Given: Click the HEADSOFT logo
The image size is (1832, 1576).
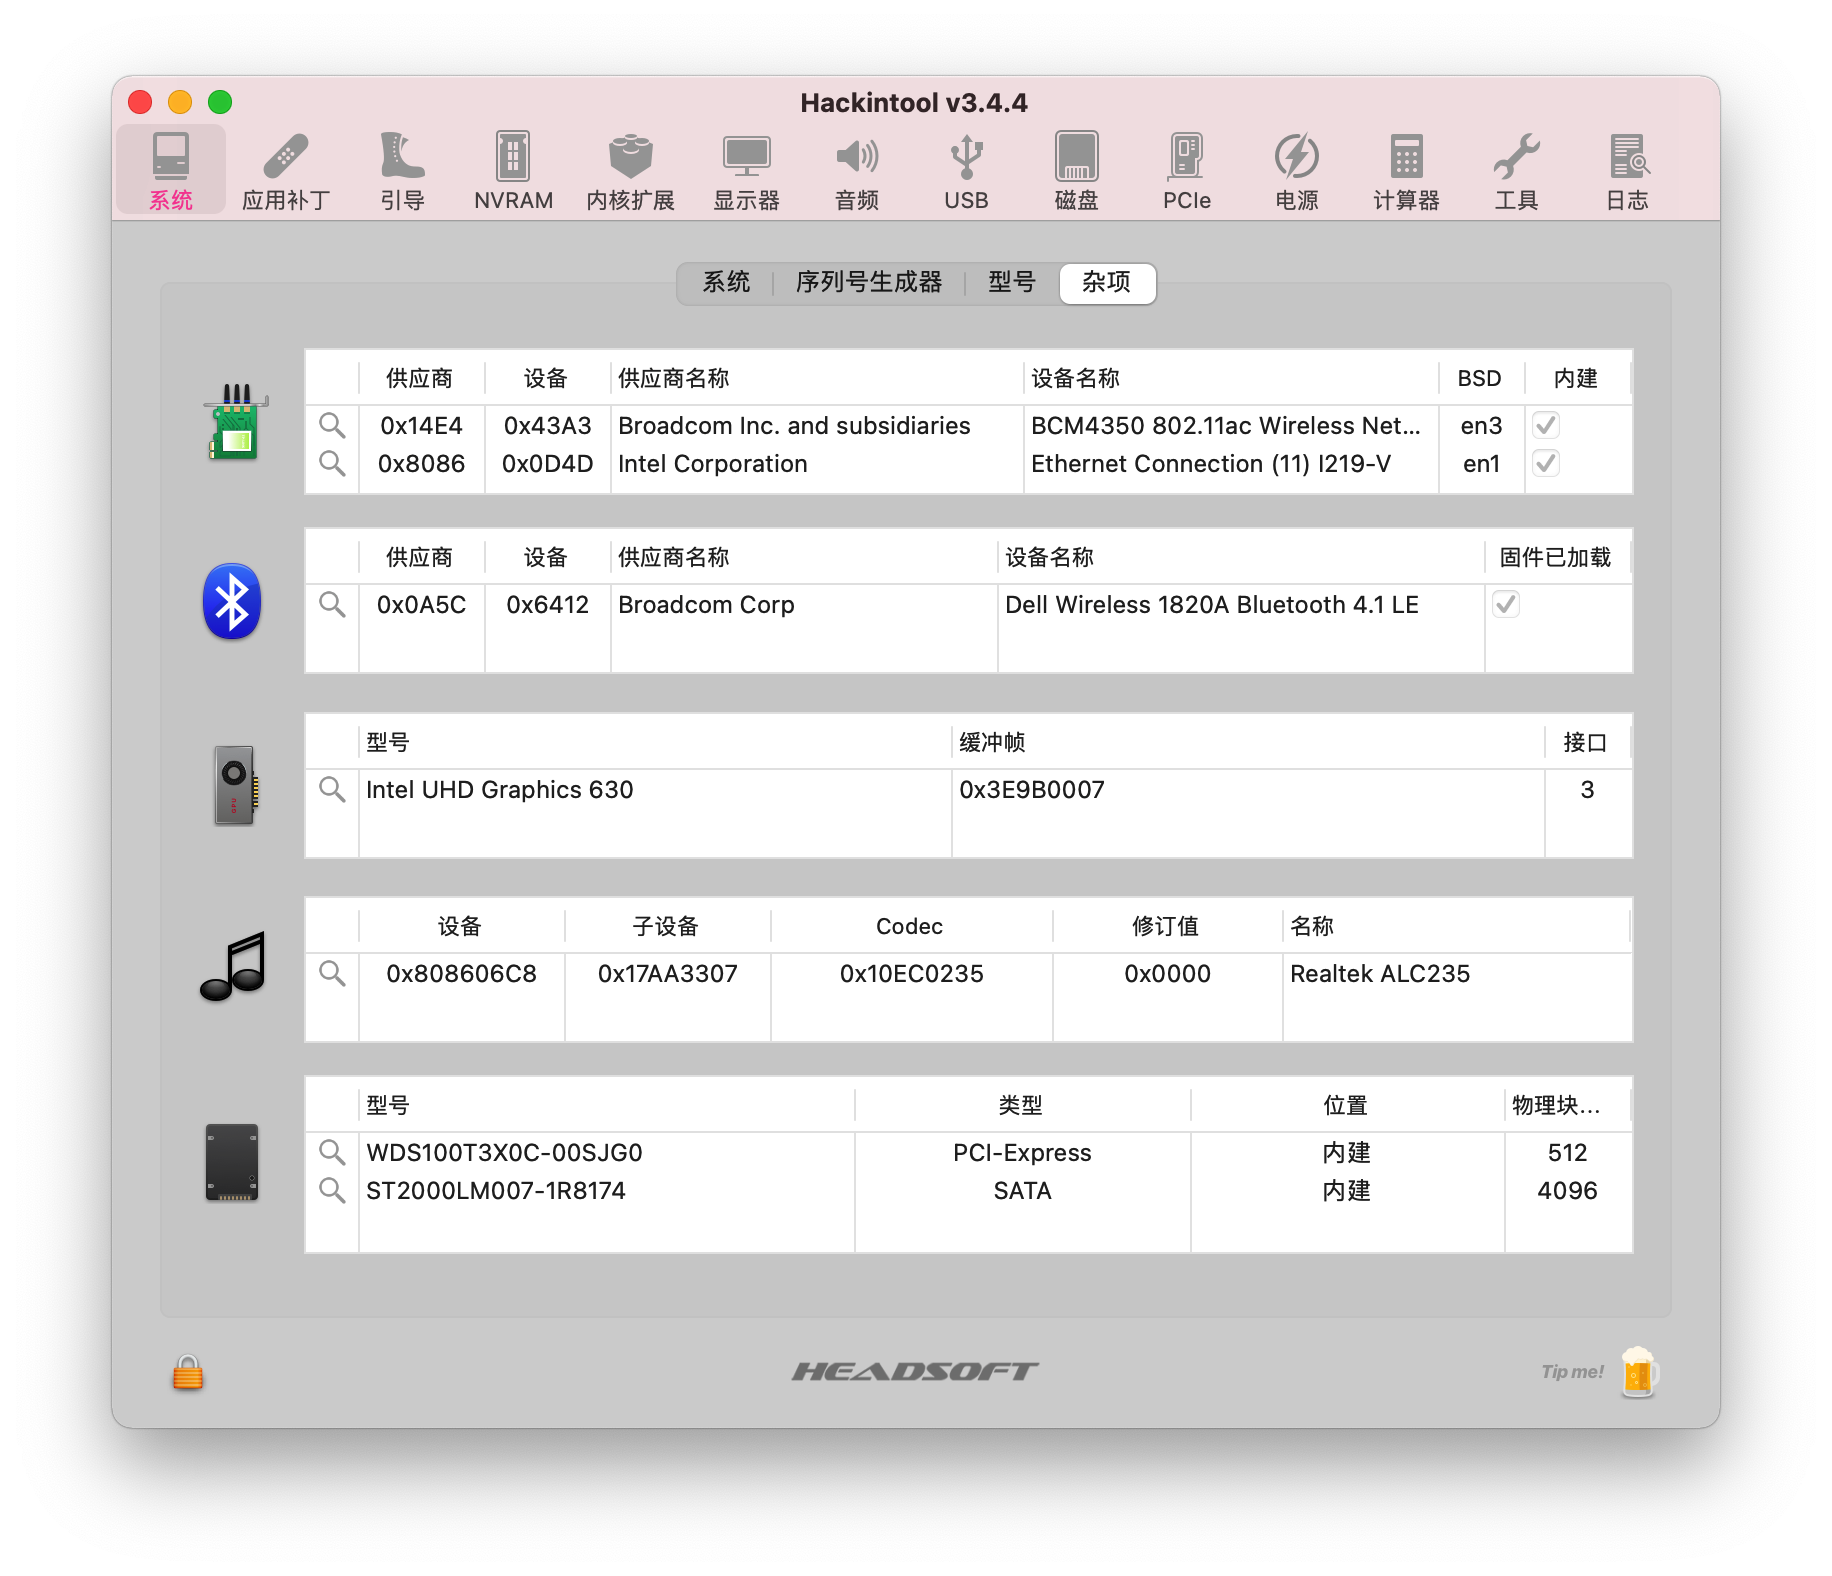Looking at the screenshot, I should (915, 1371).
